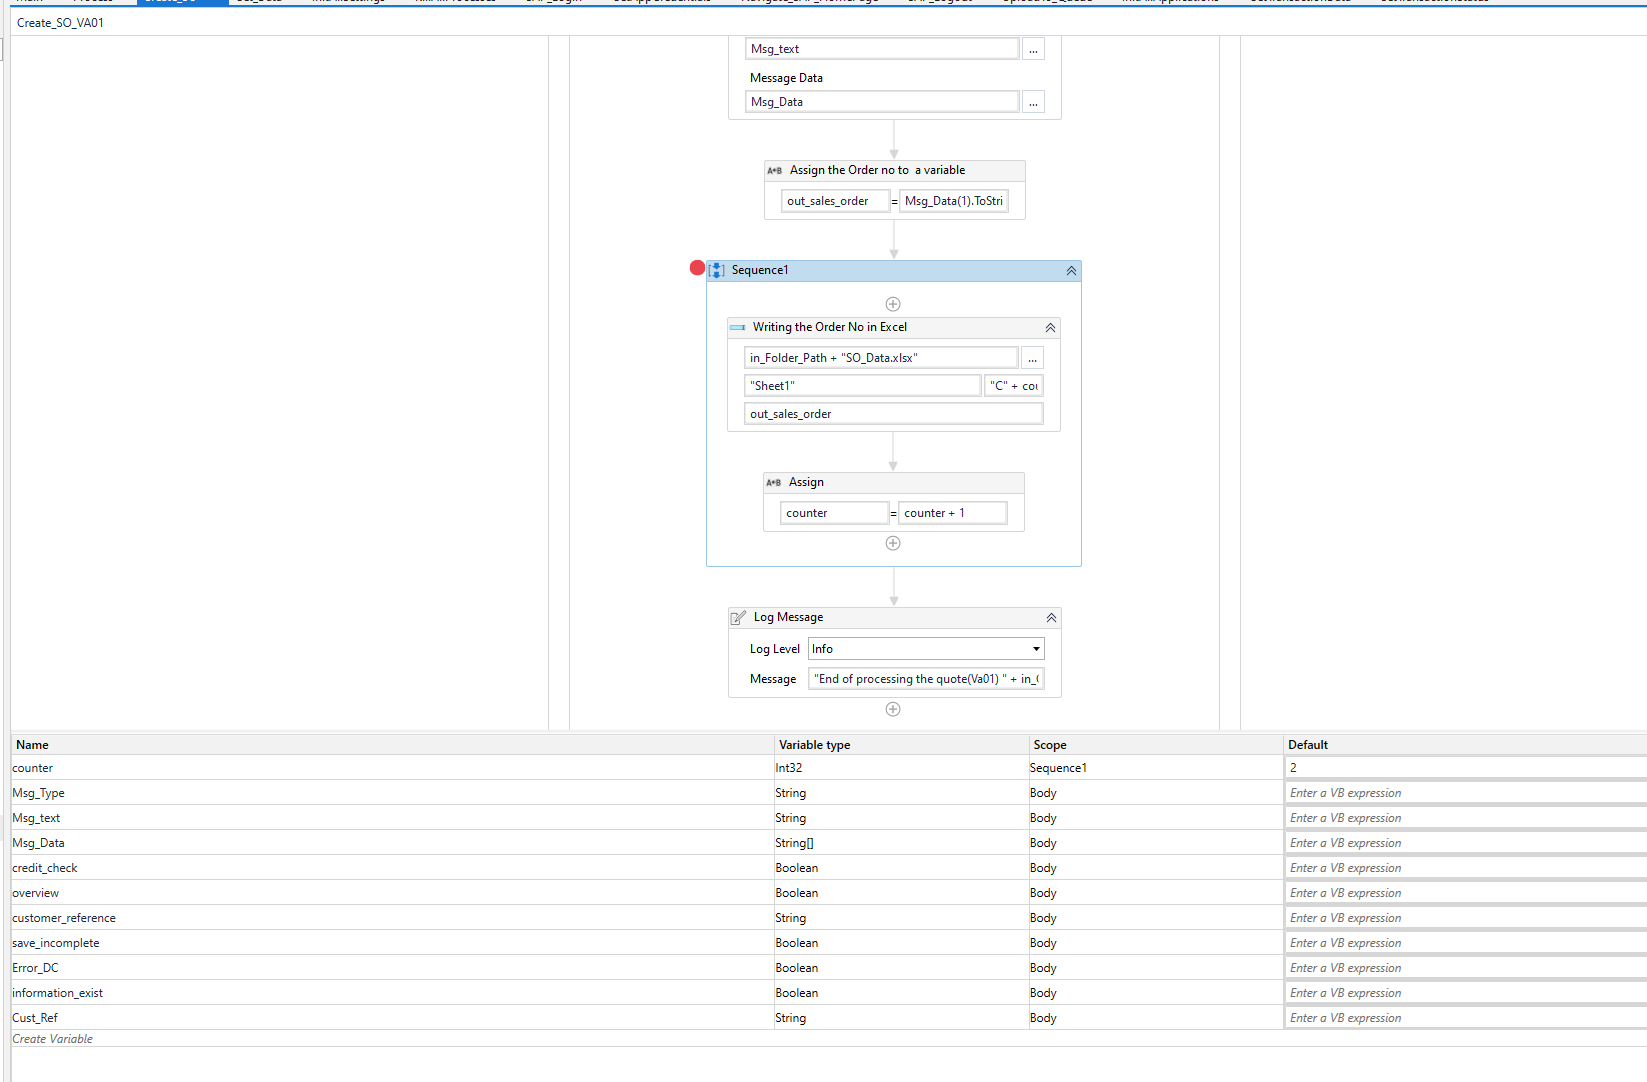Click the ellipsis button beside the Msg_Data field
Viewport: 1647px width, 1082px height.
pyautogui.click(x=1032, y=101)
